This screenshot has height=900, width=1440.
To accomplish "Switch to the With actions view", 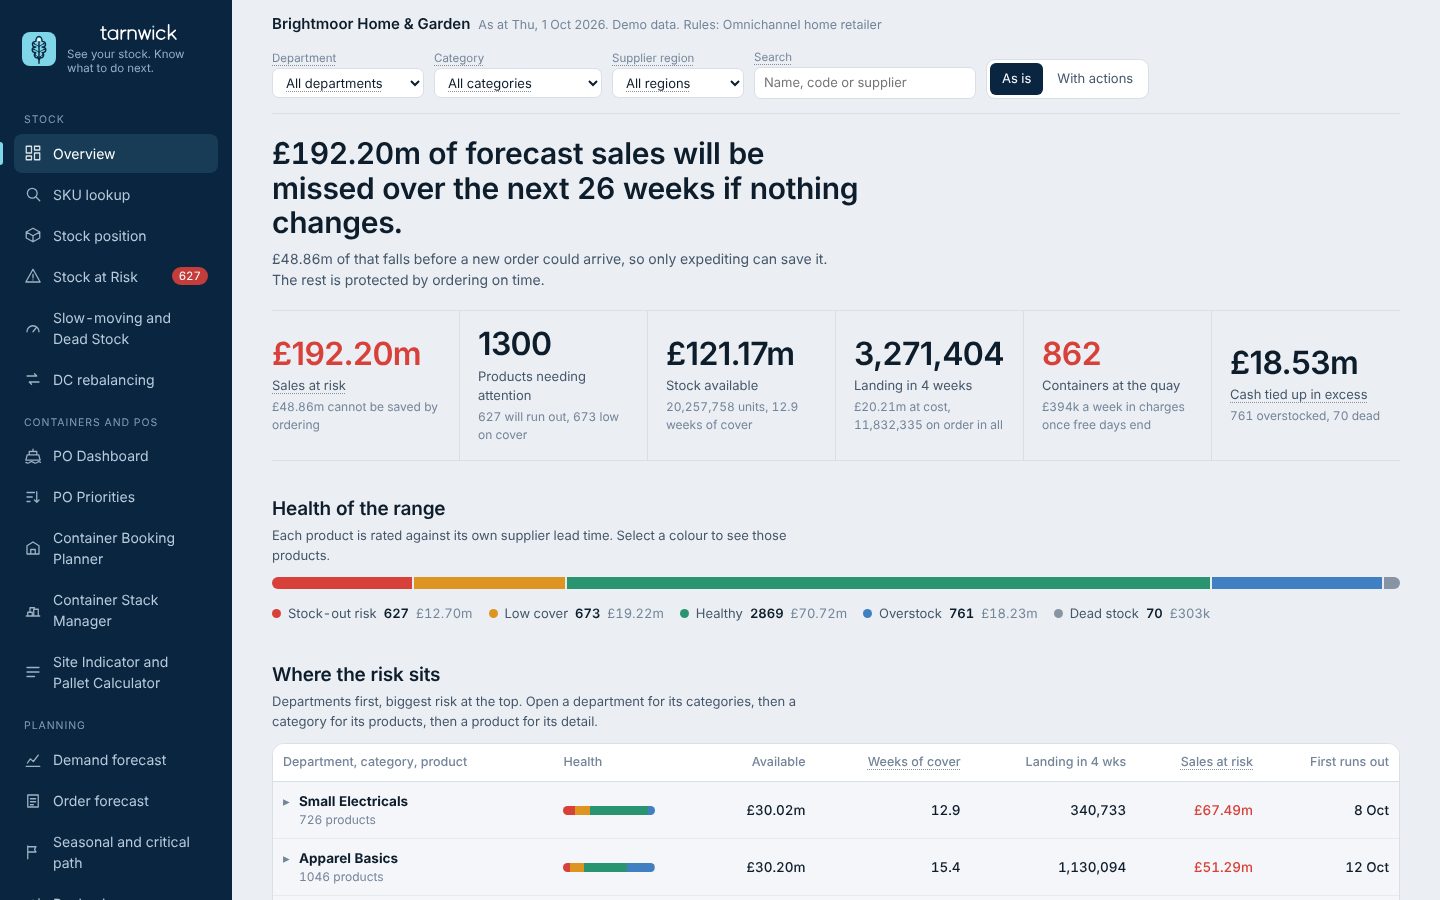I will click(x=1095, y=79).
